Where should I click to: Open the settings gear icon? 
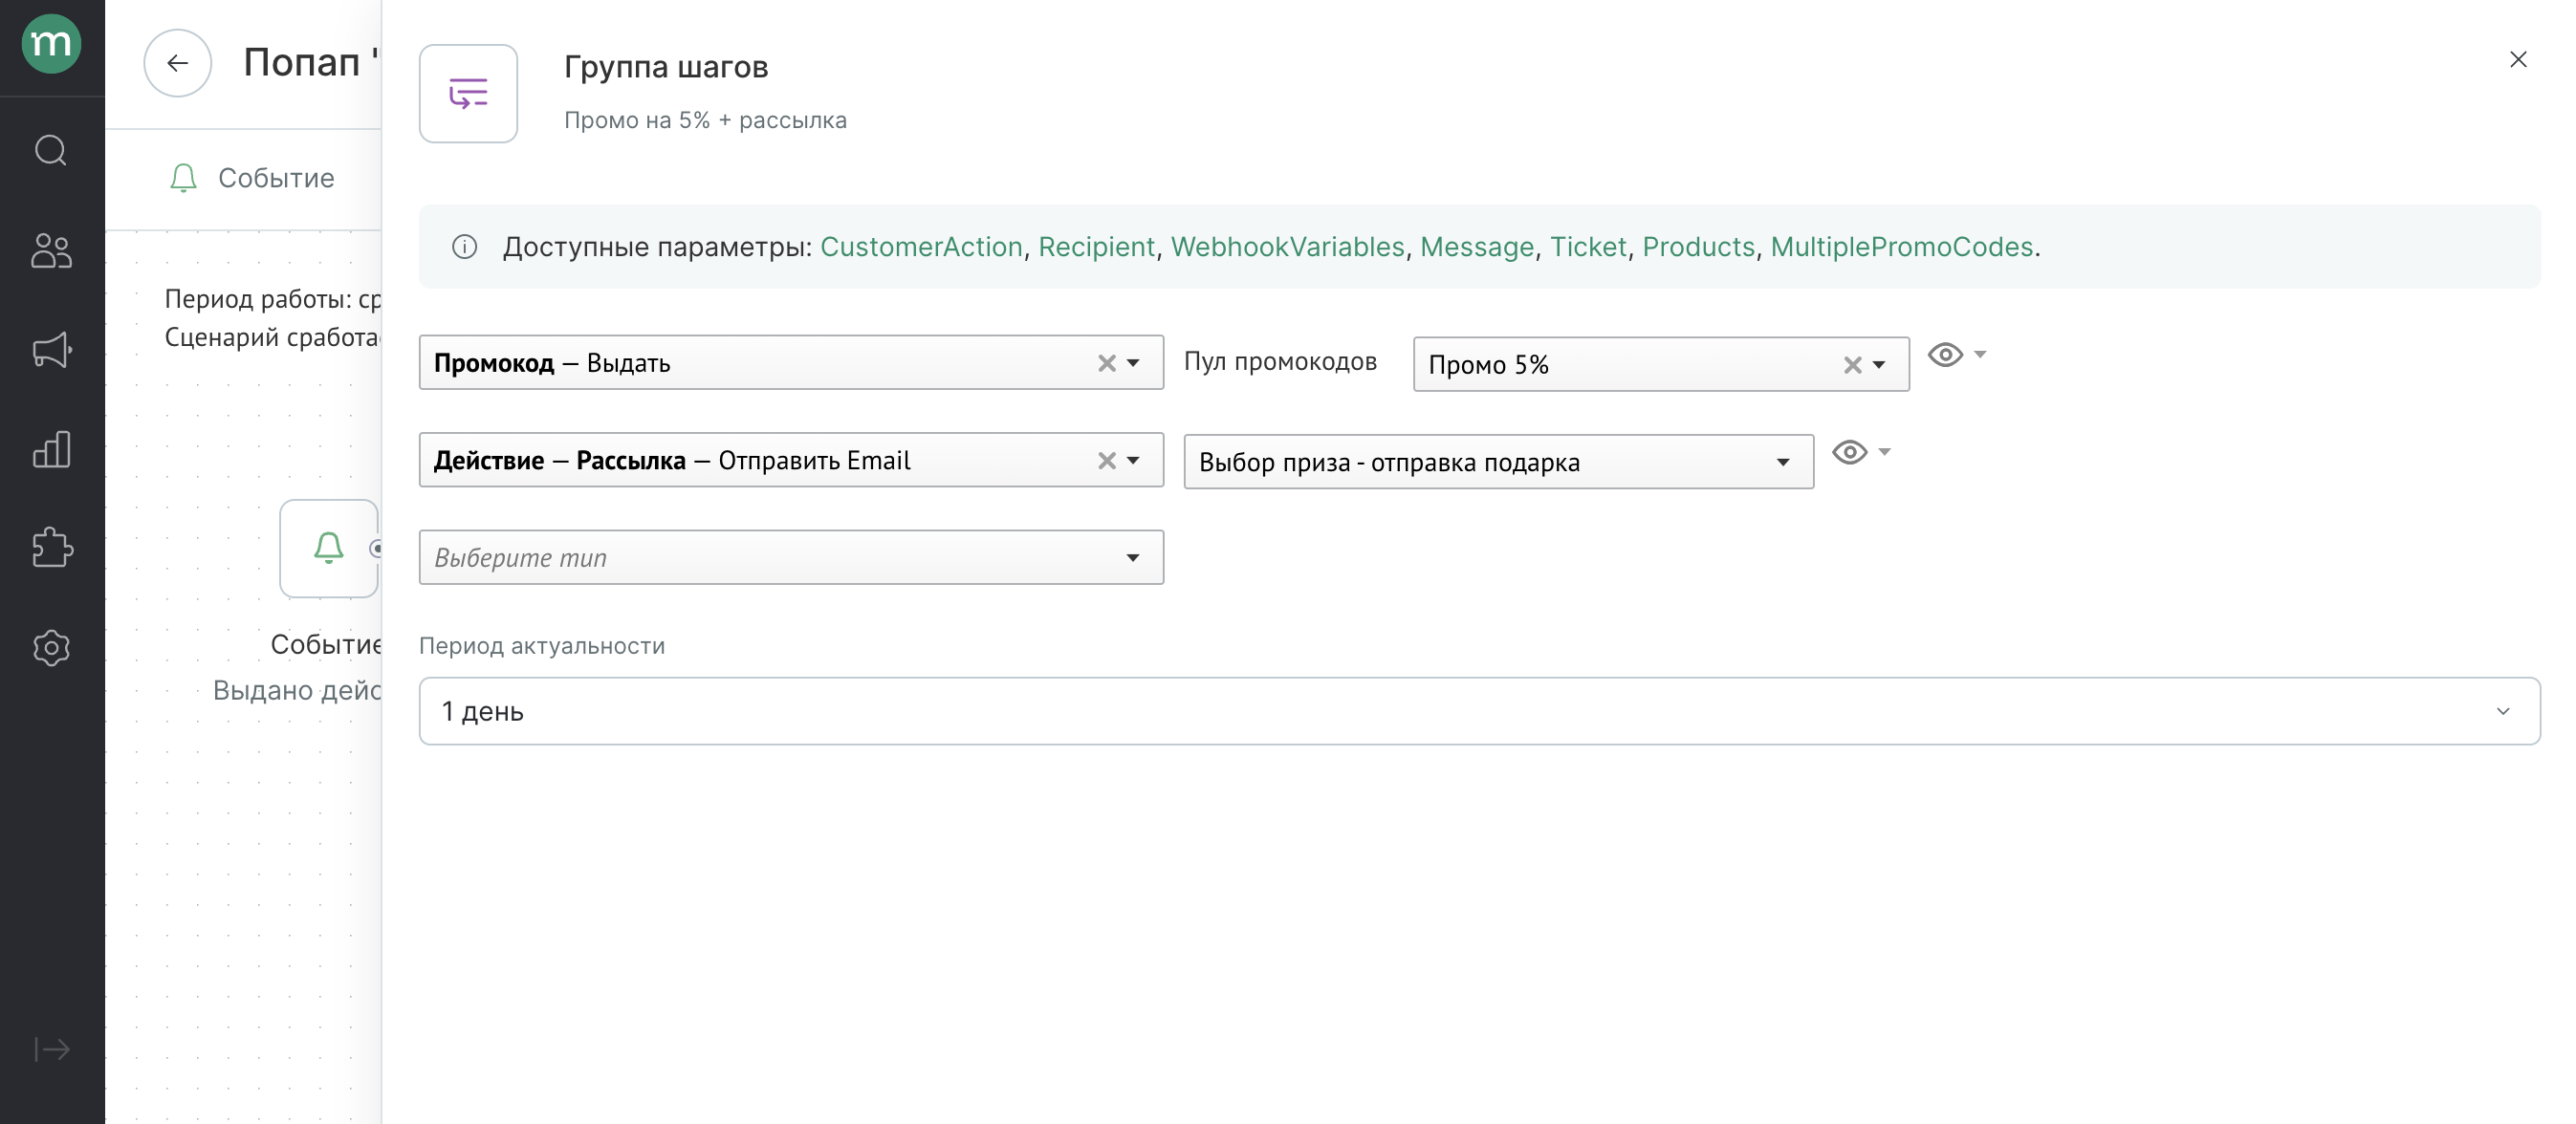(x=51, y=648)
